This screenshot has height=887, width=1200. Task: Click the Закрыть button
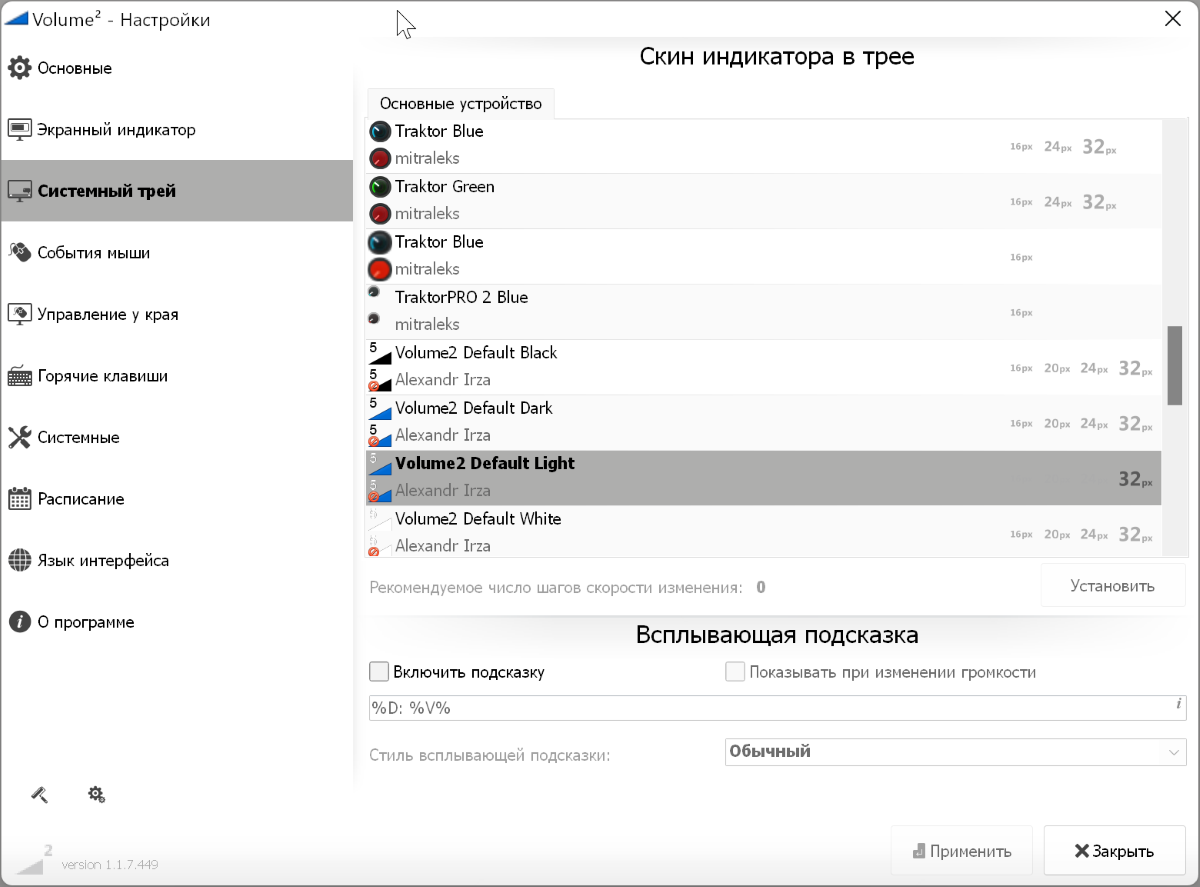click(1115, 851)
